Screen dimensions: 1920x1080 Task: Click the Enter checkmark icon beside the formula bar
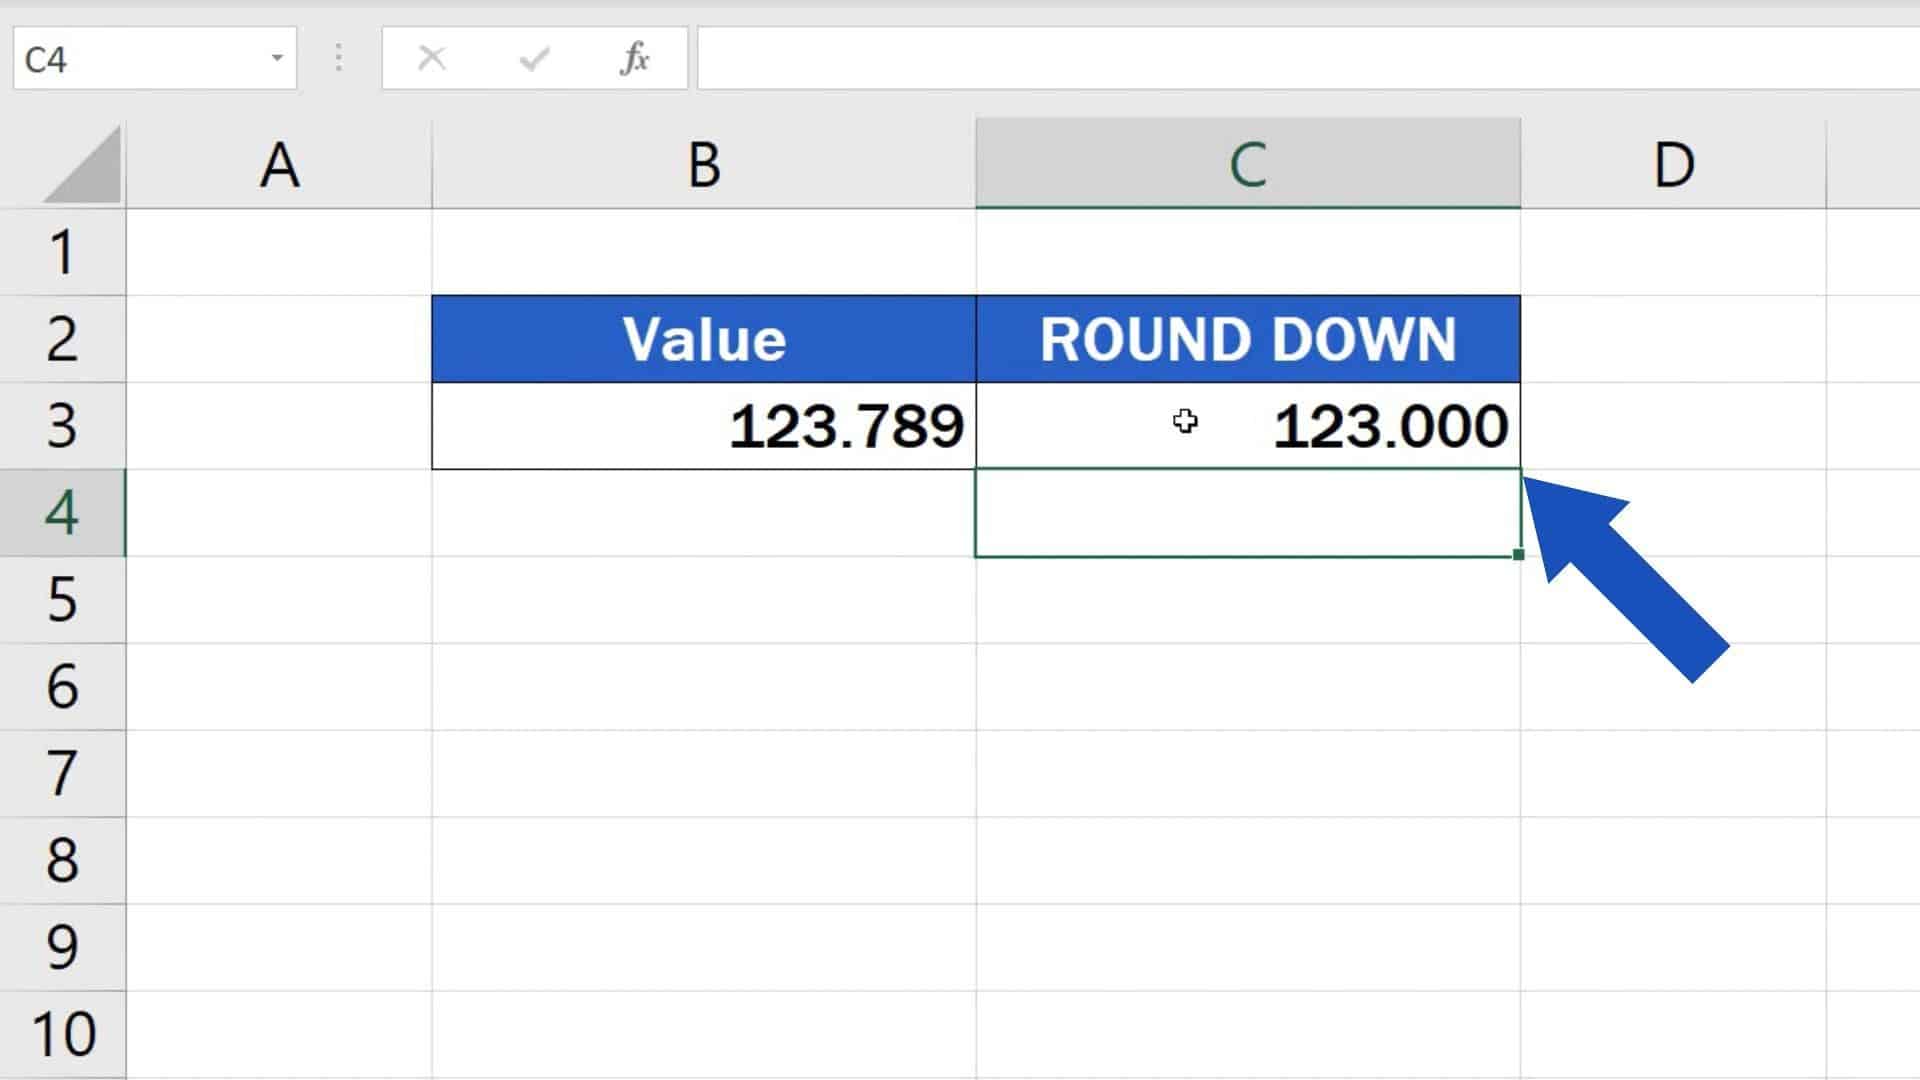point(533,58)
